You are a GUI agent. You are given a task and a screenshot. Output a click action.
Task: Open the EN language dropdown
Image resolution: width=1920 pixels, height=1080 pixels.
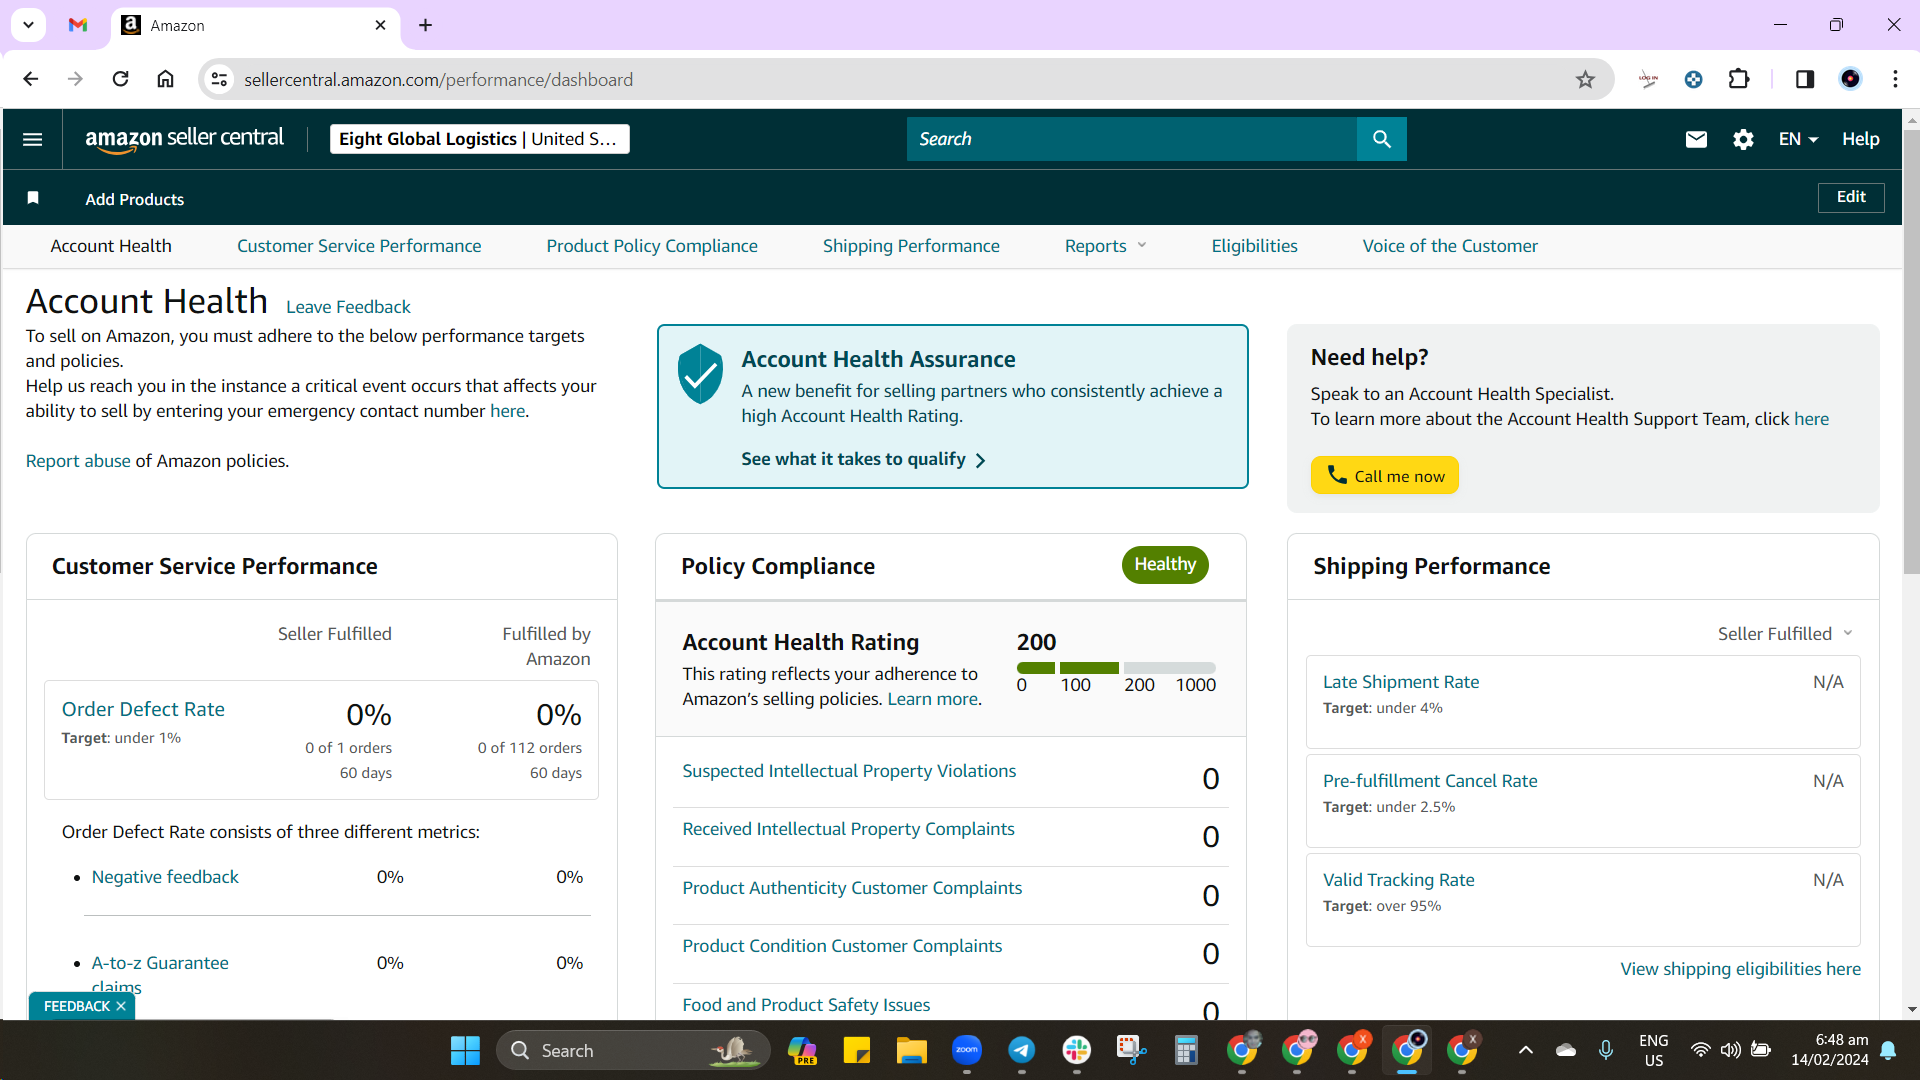1798,139
